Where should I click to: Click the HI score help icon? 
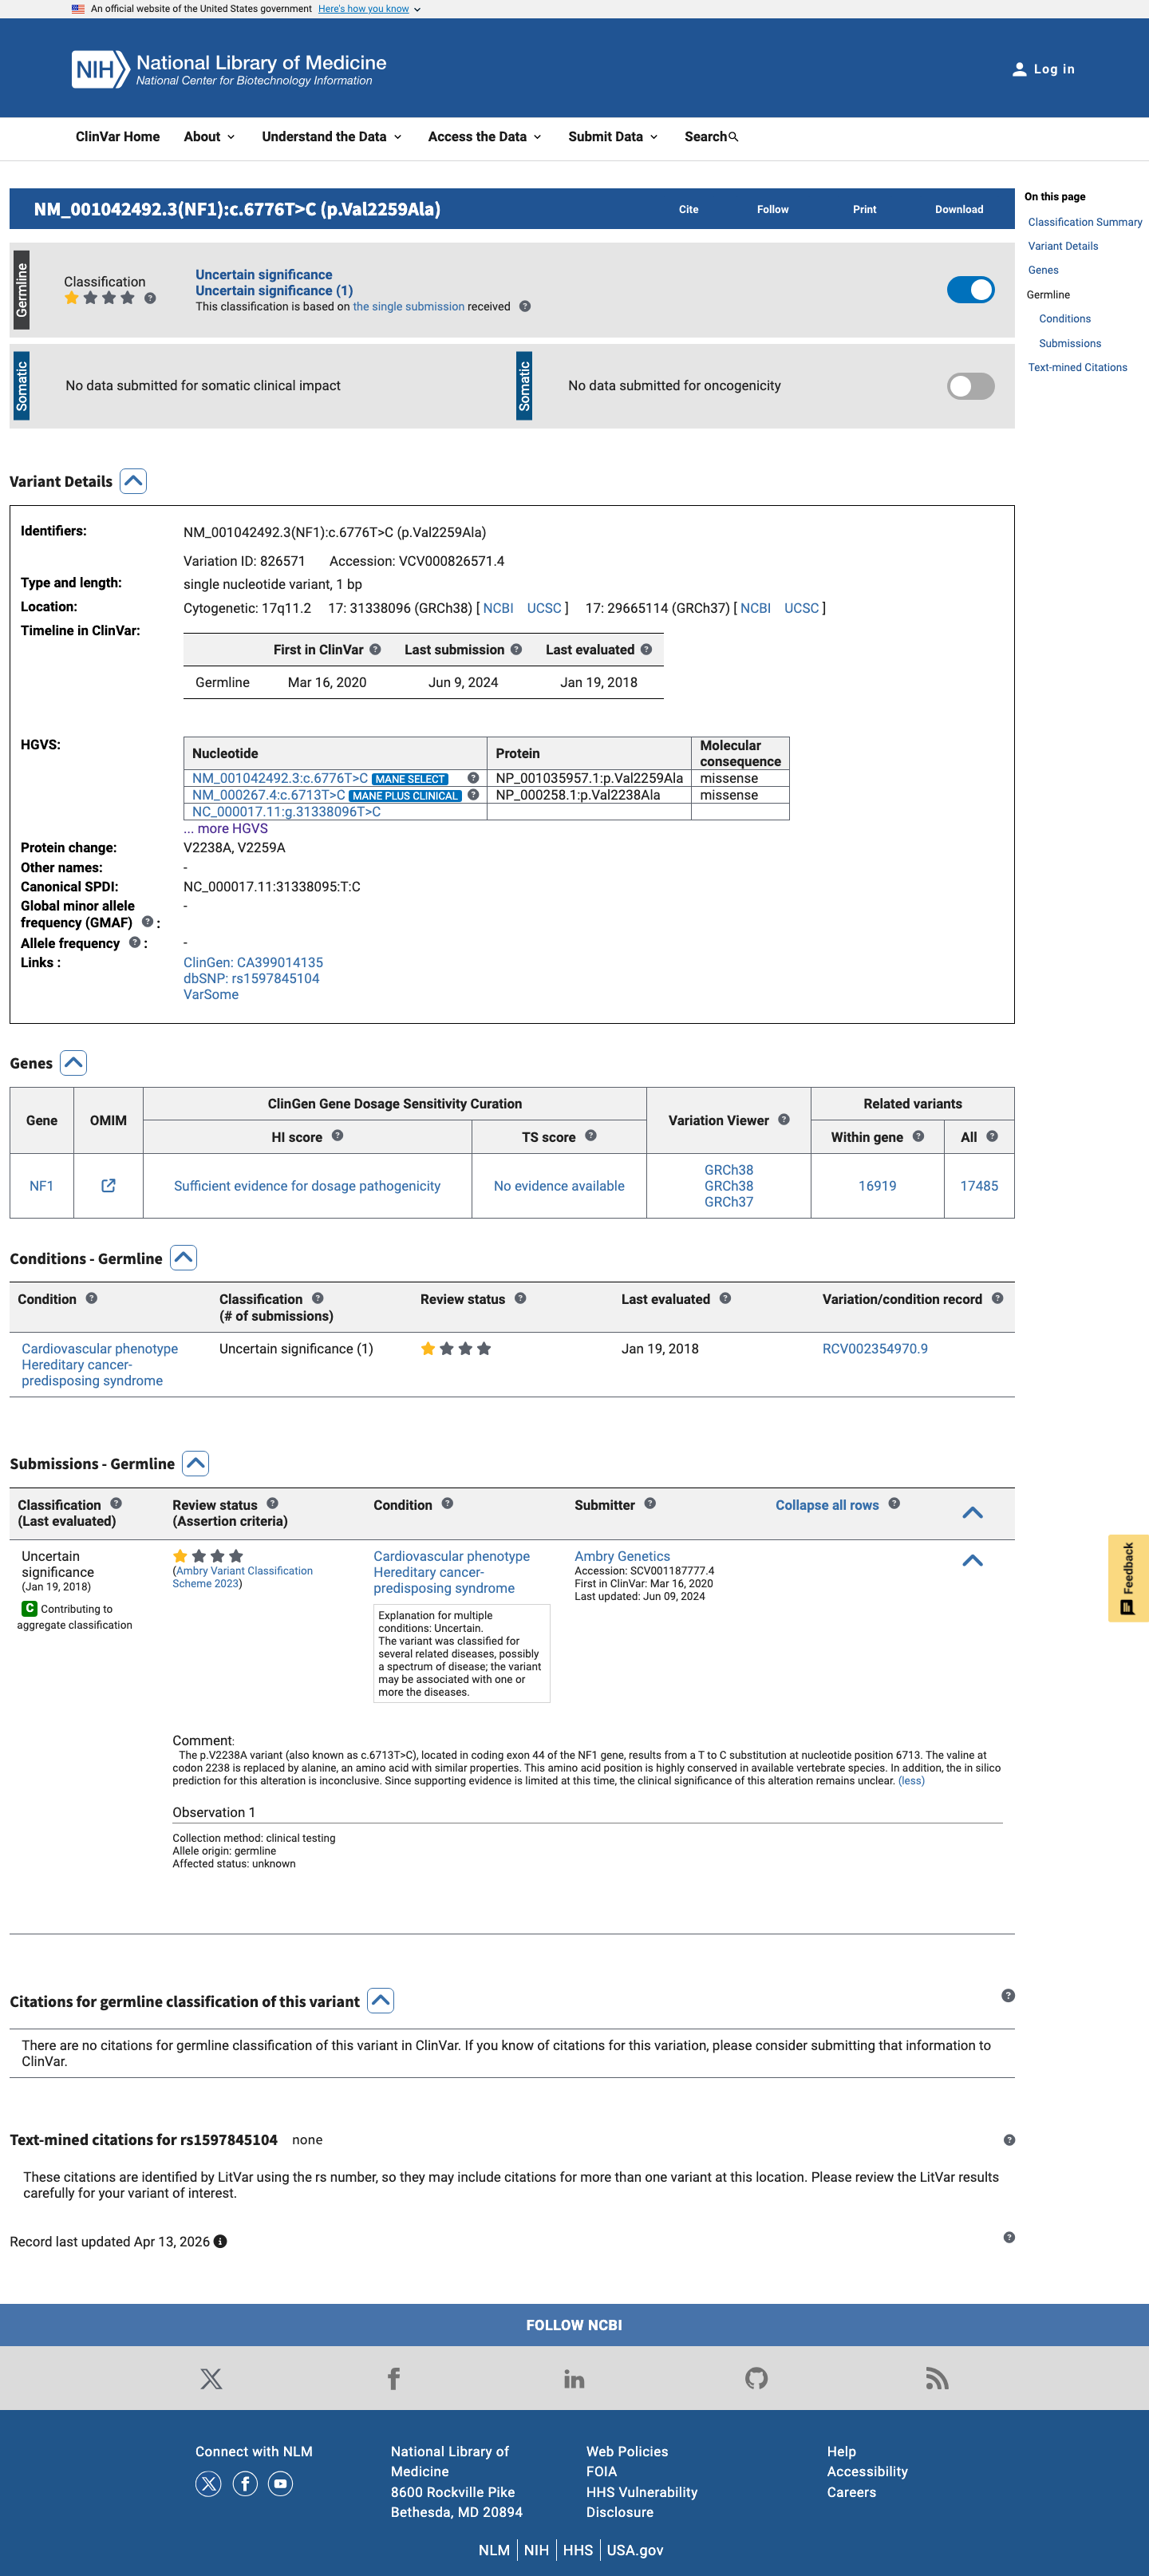[x=337, y=1136]
